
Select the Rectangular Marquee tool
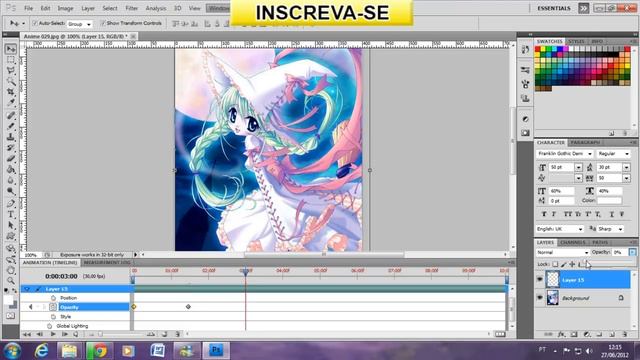coord(11,60)
